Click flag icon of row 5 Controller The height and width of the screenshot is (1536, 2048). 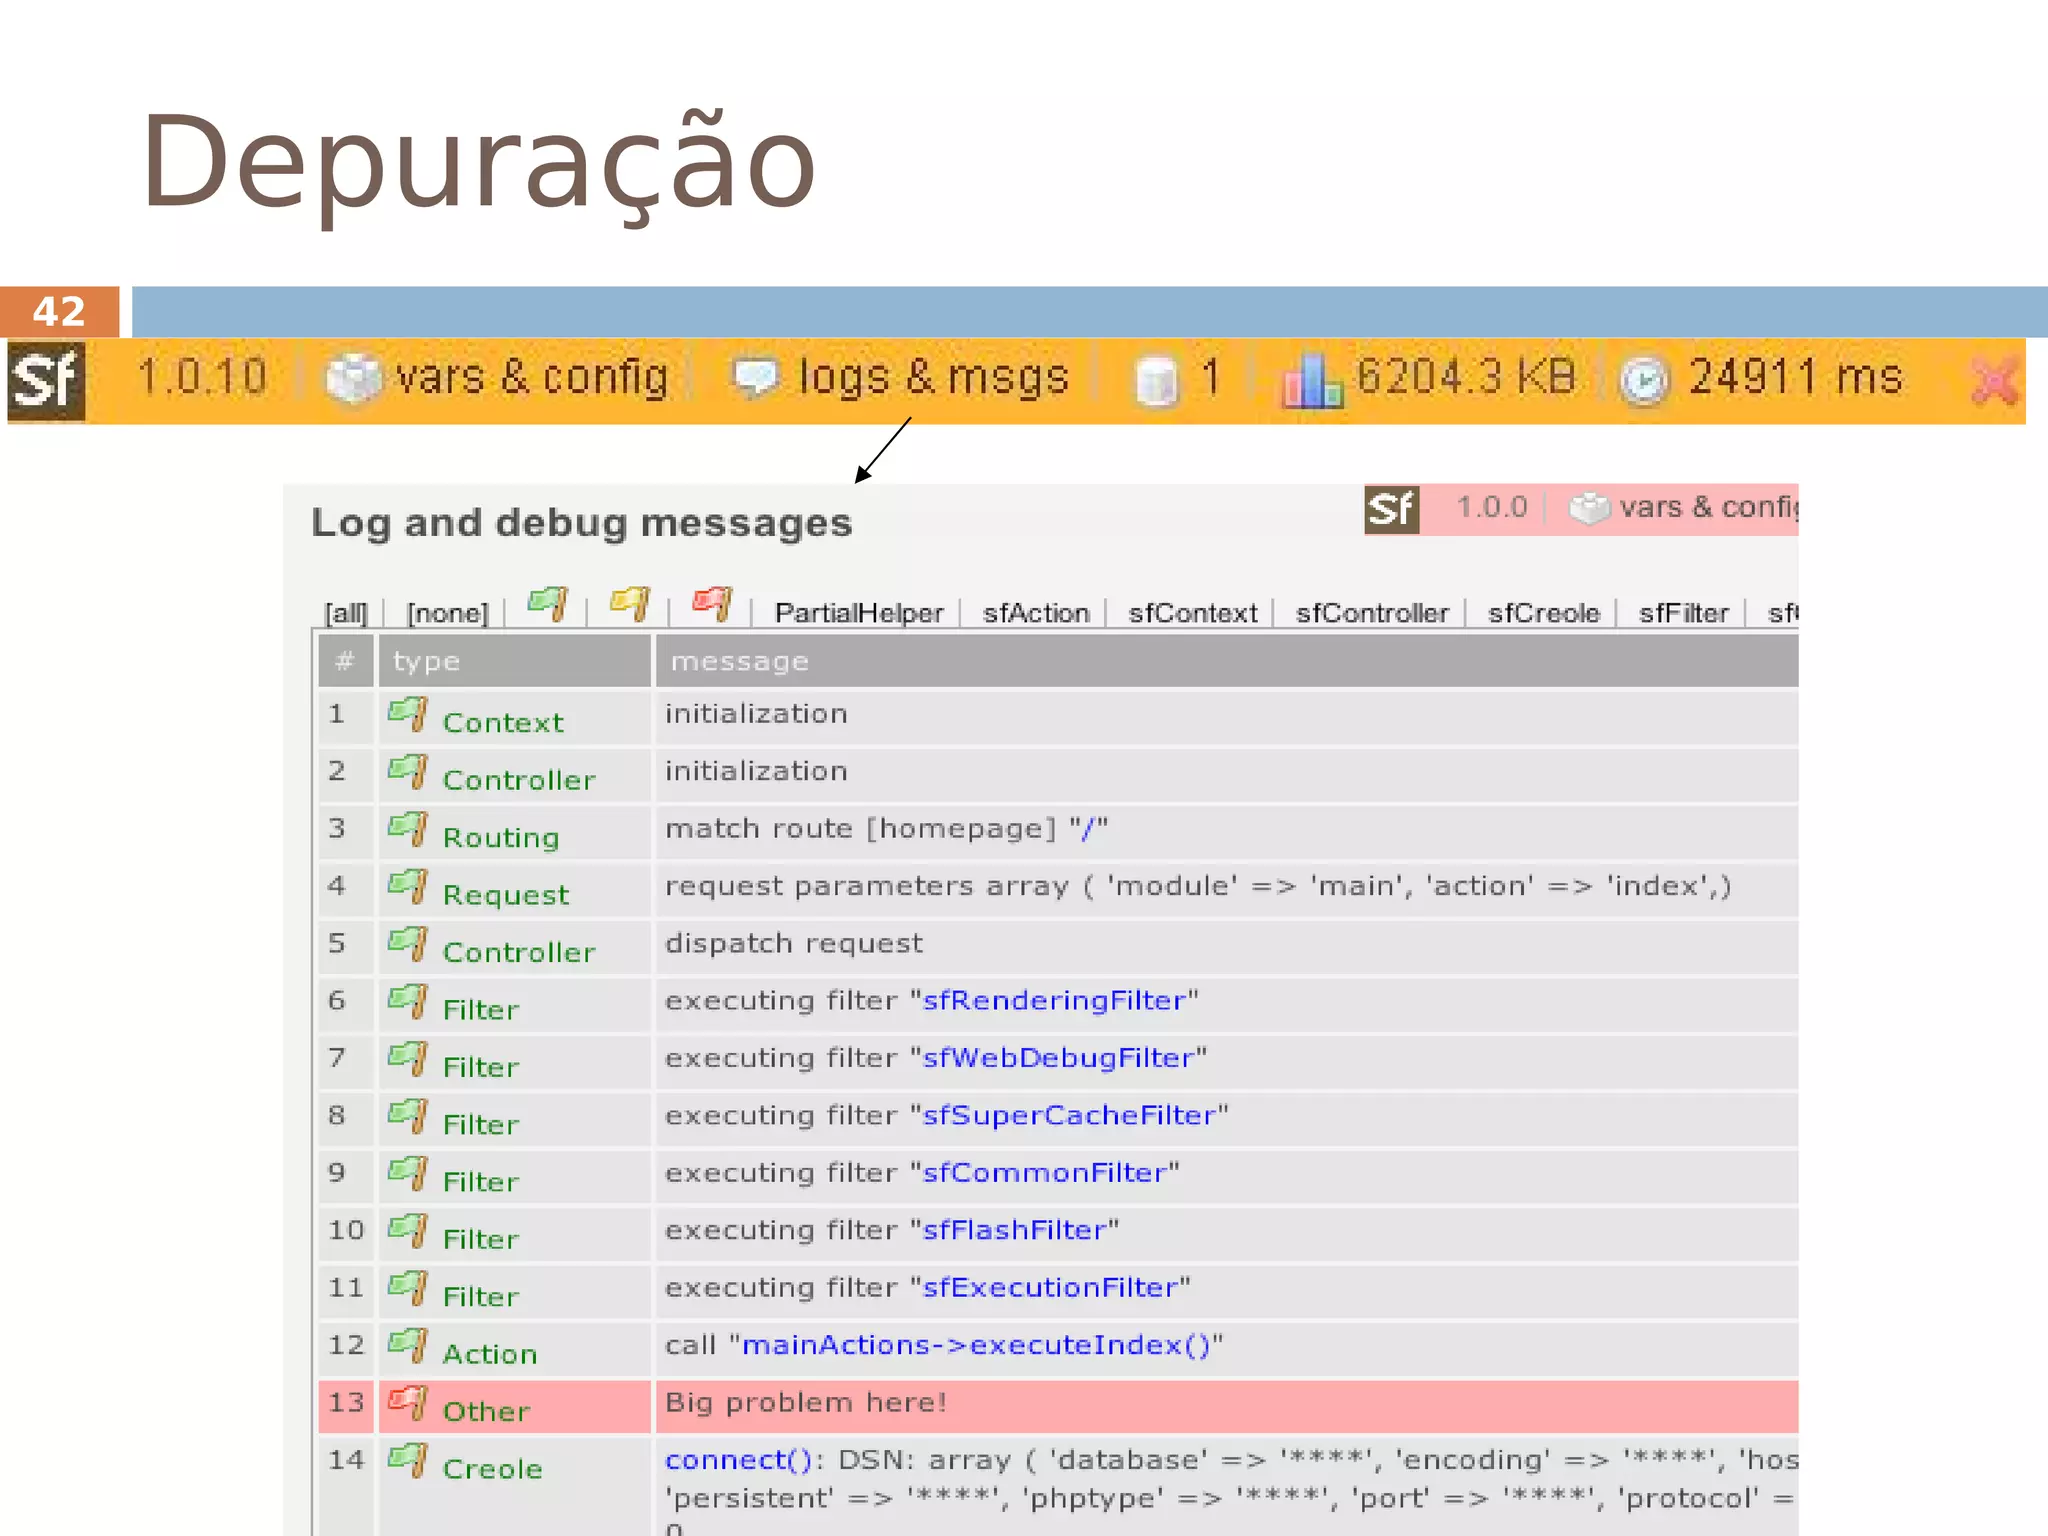(408, 944)
